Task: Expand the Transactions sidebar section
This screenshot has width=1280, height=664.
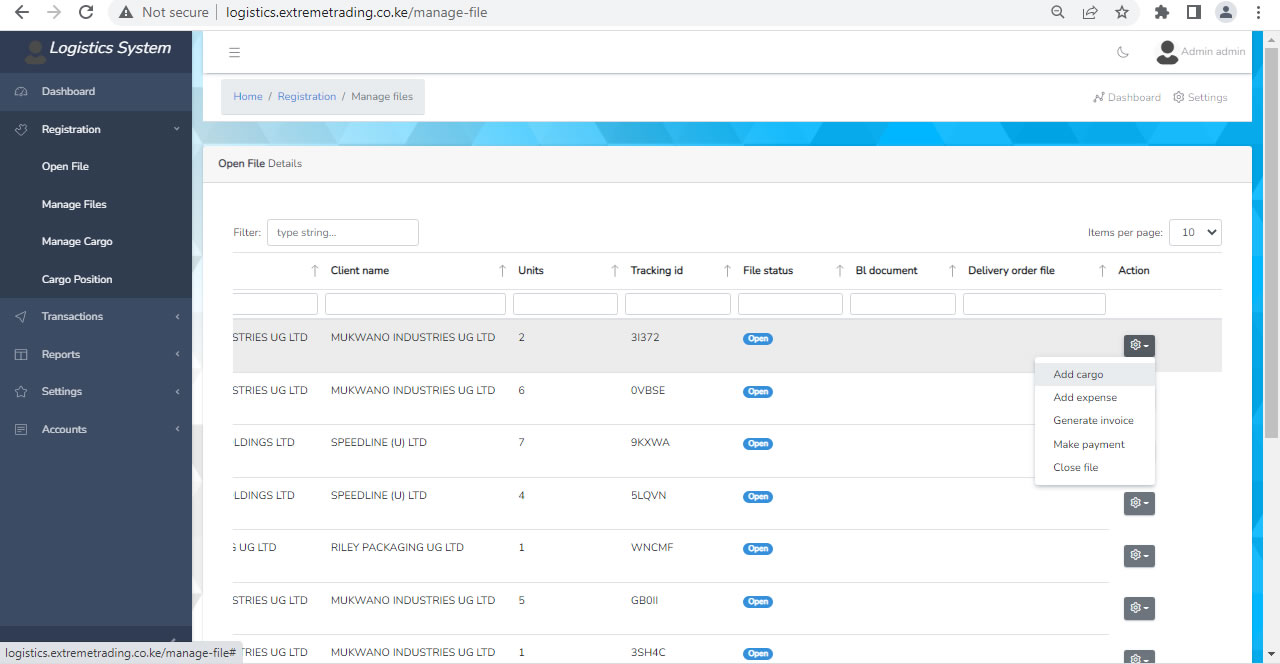Action: coord(72,316)
